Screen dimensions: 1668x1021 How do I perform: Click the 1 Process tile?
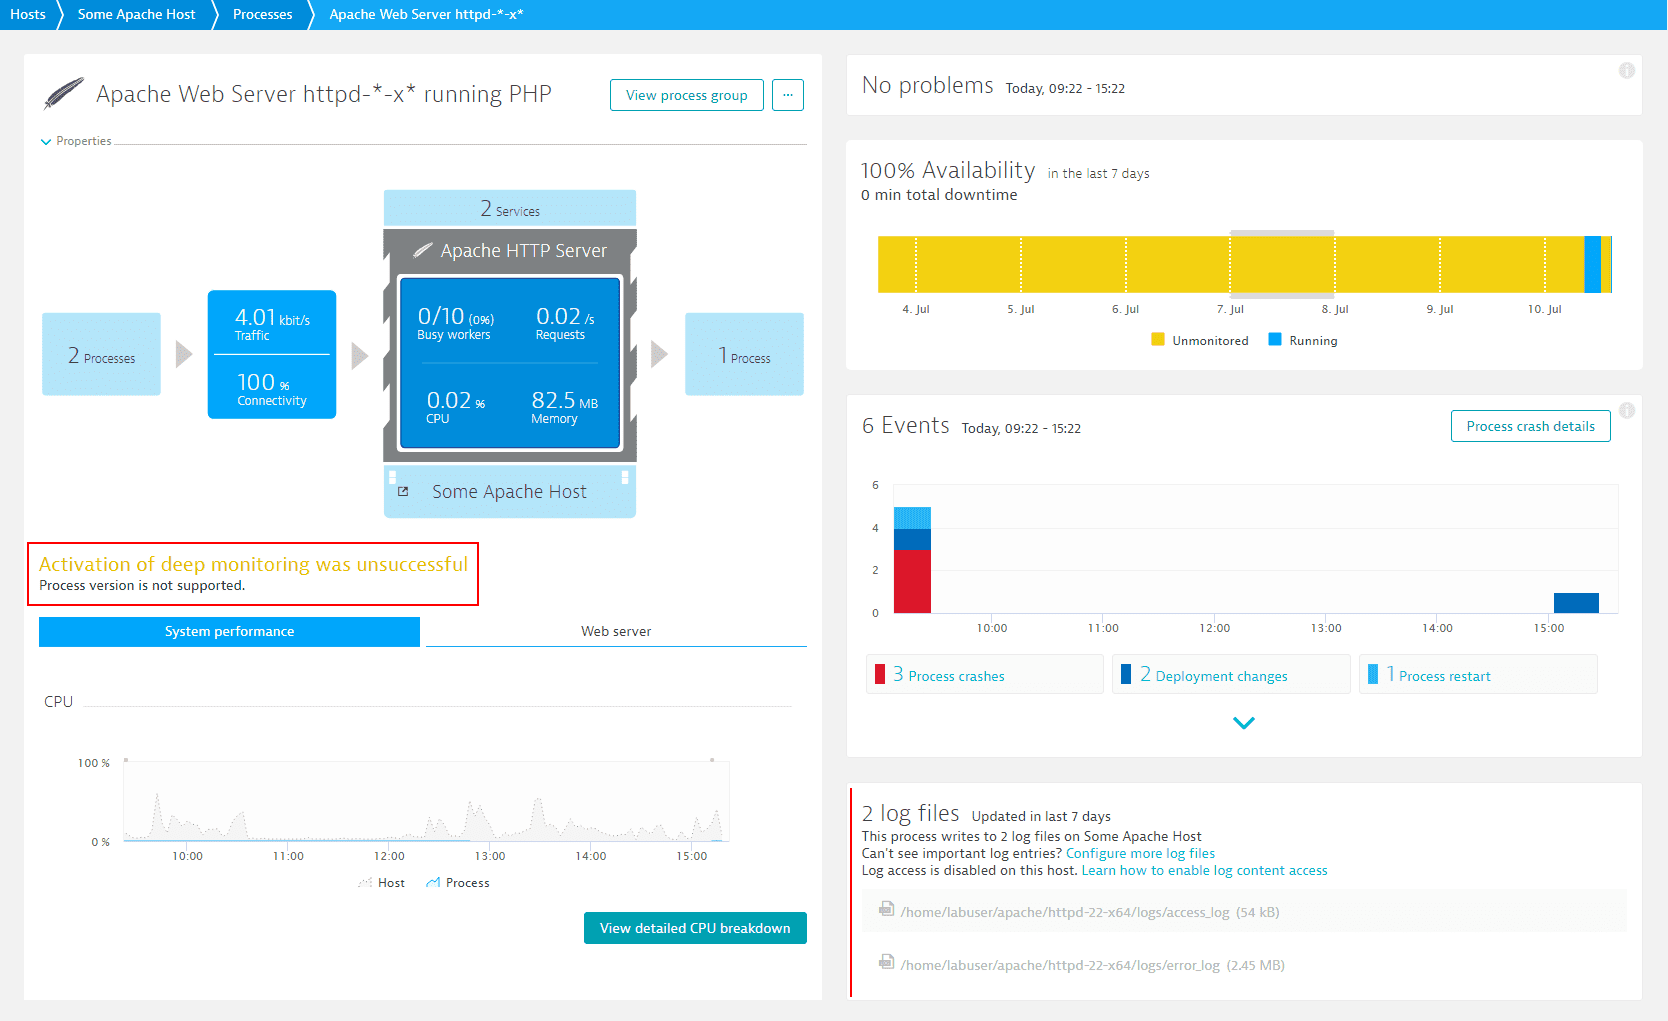click(x=744, y=354)
